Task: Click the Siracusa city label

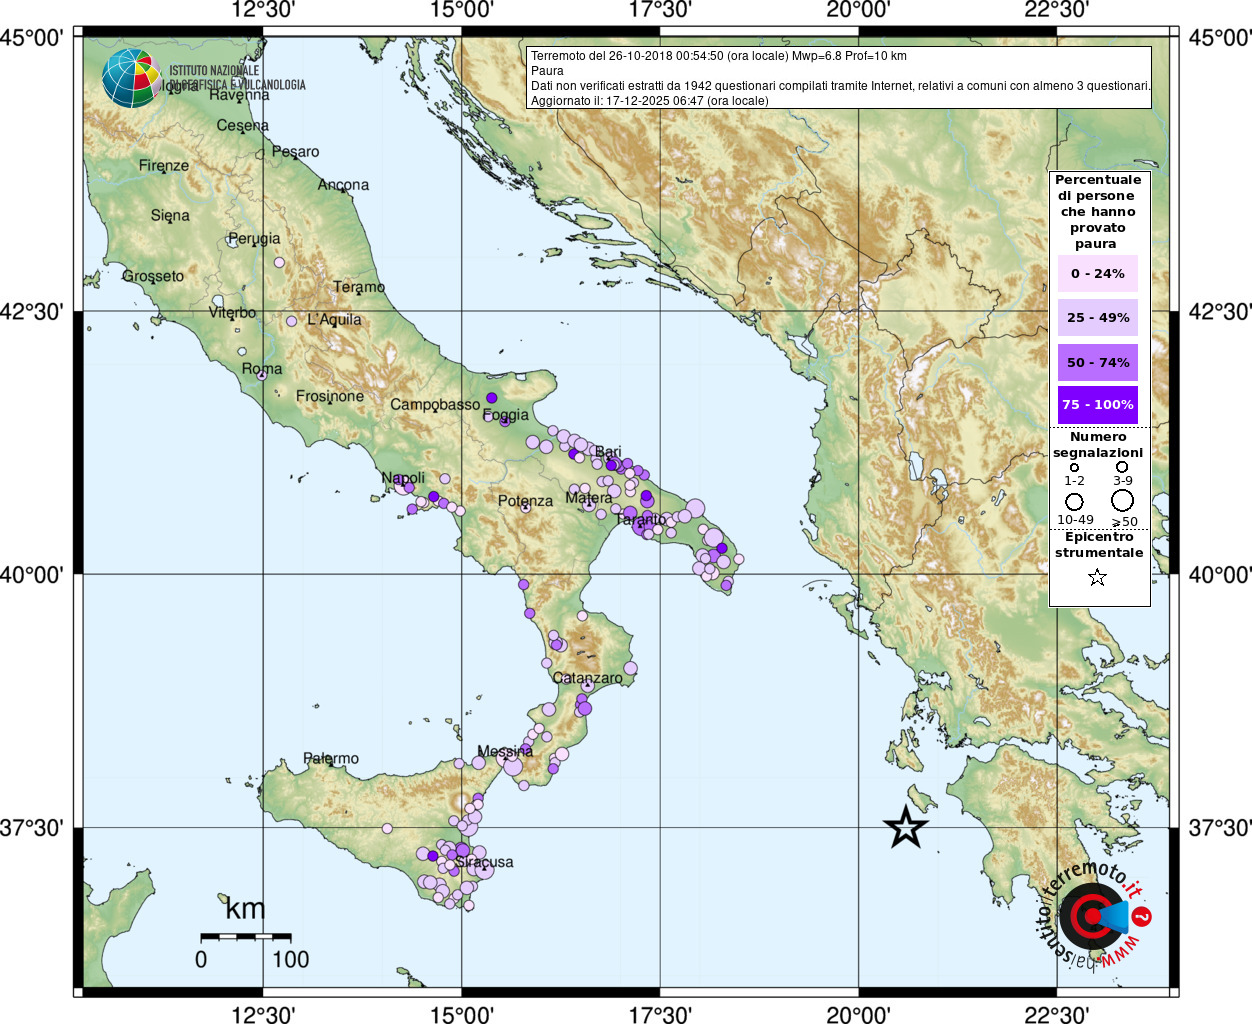Action: [x=484, y=862]
